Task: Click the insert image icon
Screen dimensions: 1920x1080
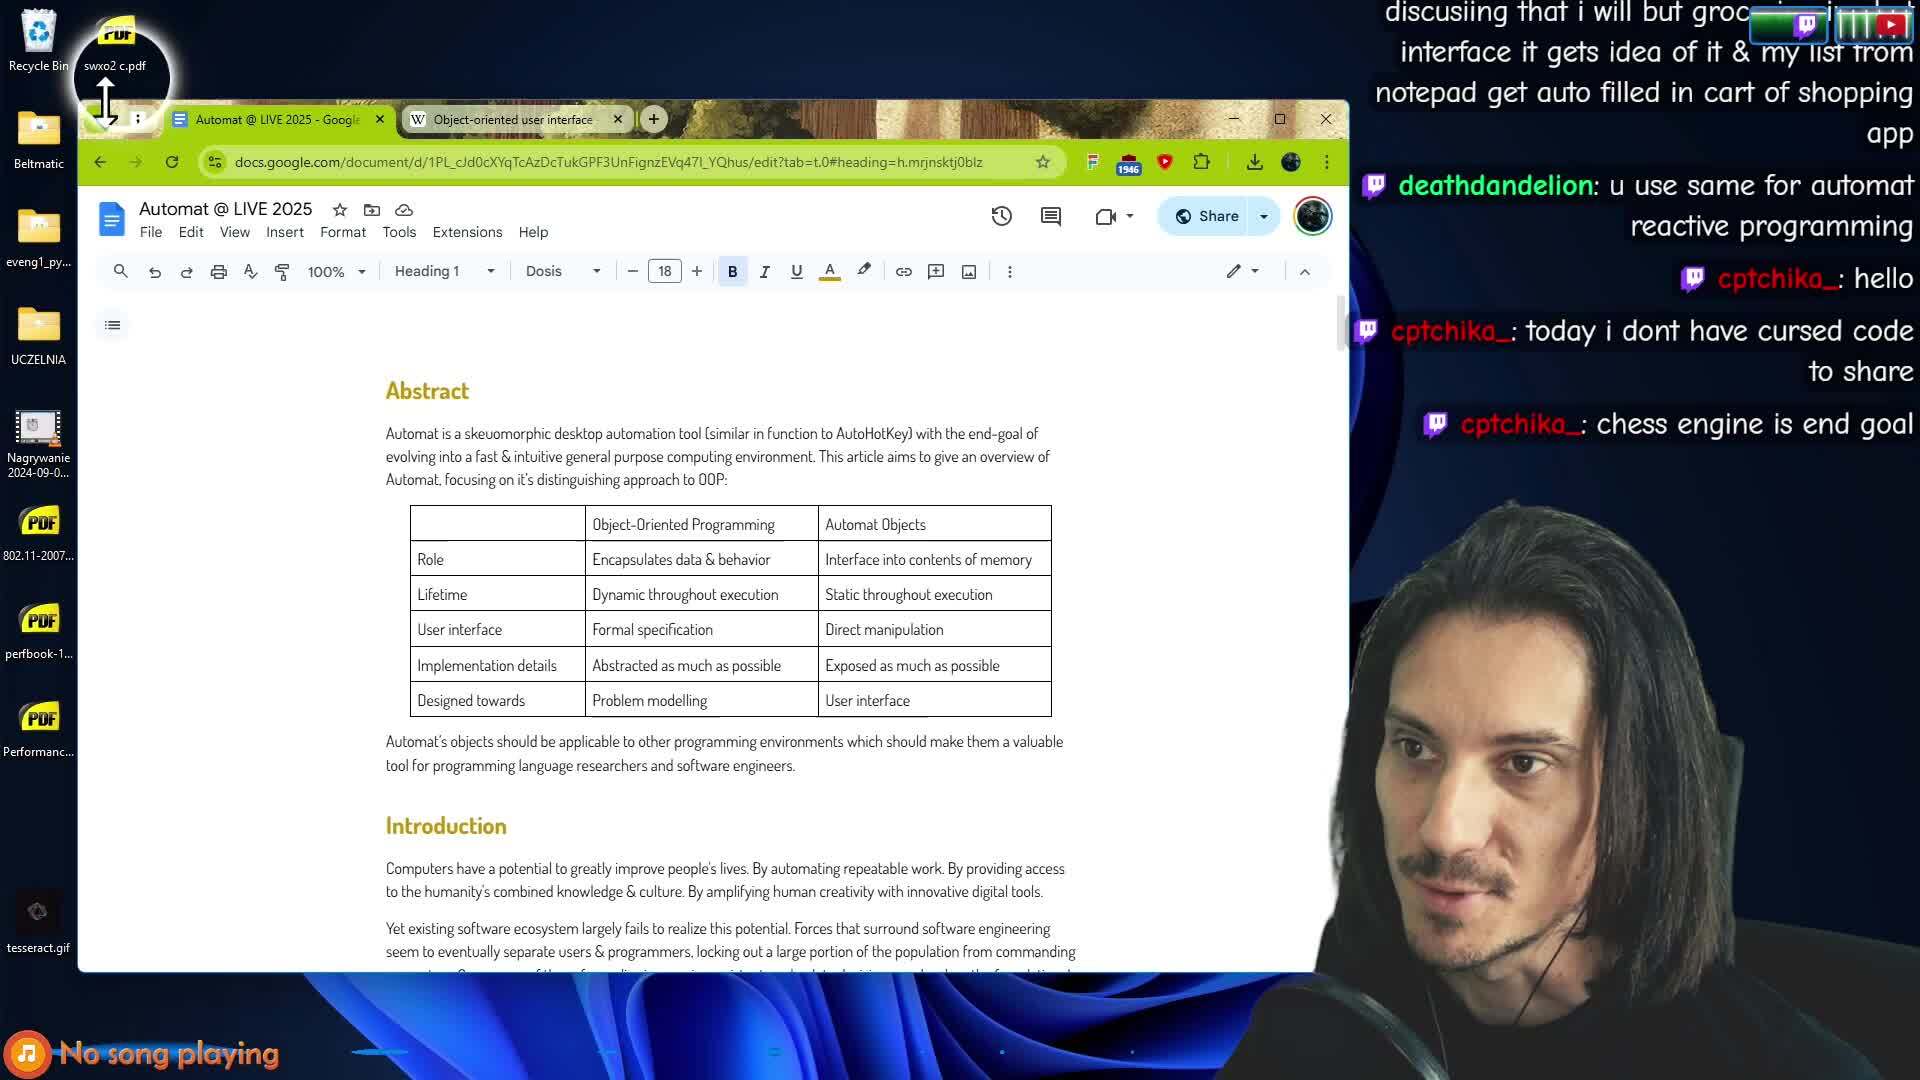Action: coord(968,272)
